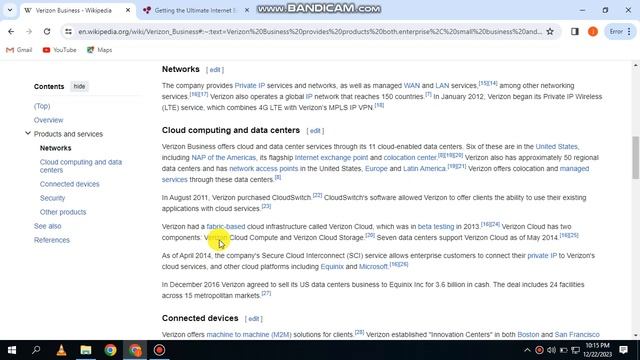Click the page vertical scrollbar thumb
Image resolution: width=640 pixels, height=360 pixels.
click(636, 158)
